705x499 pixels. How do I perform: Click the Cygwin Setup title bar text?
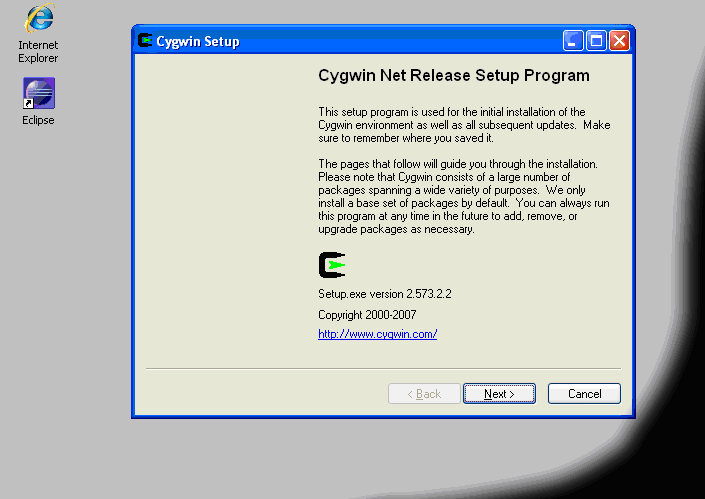pyautogui.click(x=198, y=41)
